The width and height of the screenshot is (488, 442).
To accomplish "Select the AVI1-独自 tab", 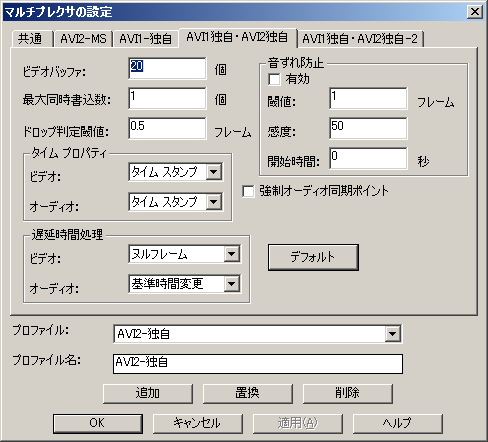I will point(146,39).
